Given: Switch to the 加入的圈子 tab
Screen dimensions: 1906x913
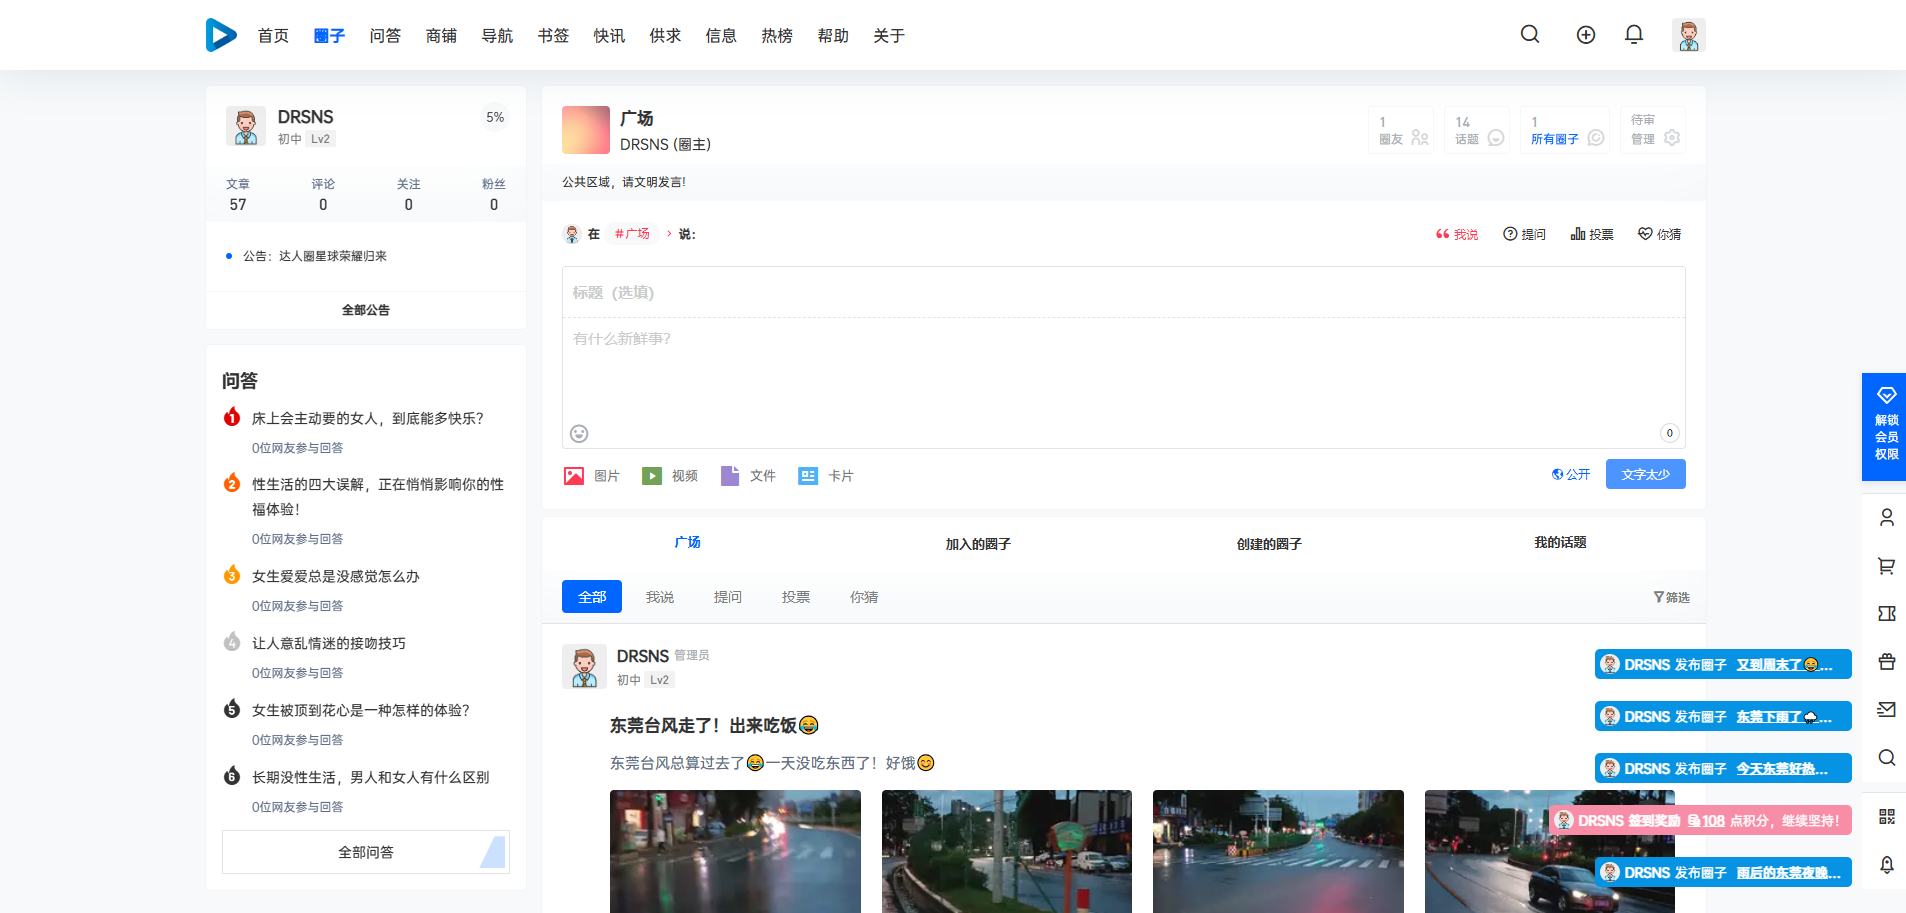Looking at the screenshot, I should pyautogui.click(x=978, y=544).
